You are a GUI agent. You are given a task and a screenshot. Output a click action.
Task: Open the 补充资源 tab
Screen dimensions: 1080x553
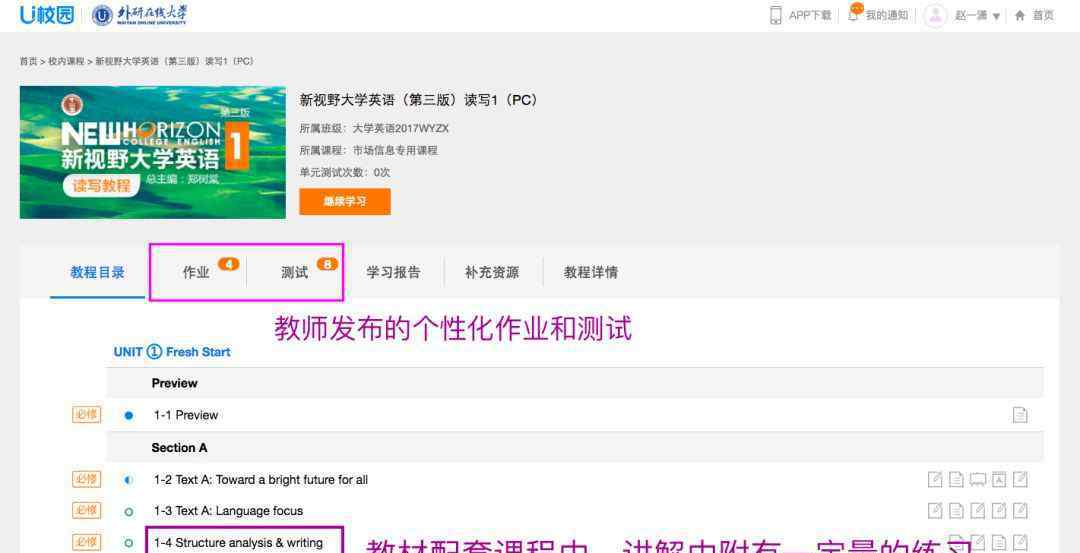pyautogui.click(x=492, y=273)
